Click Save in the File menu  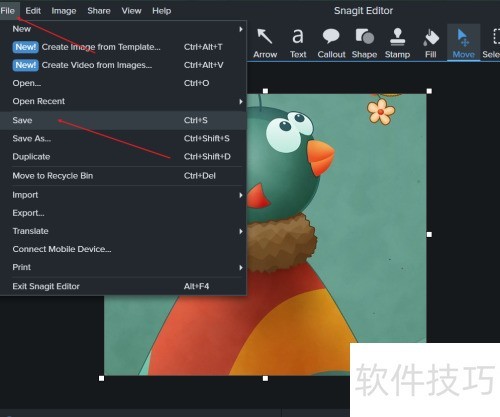point(123,120)
